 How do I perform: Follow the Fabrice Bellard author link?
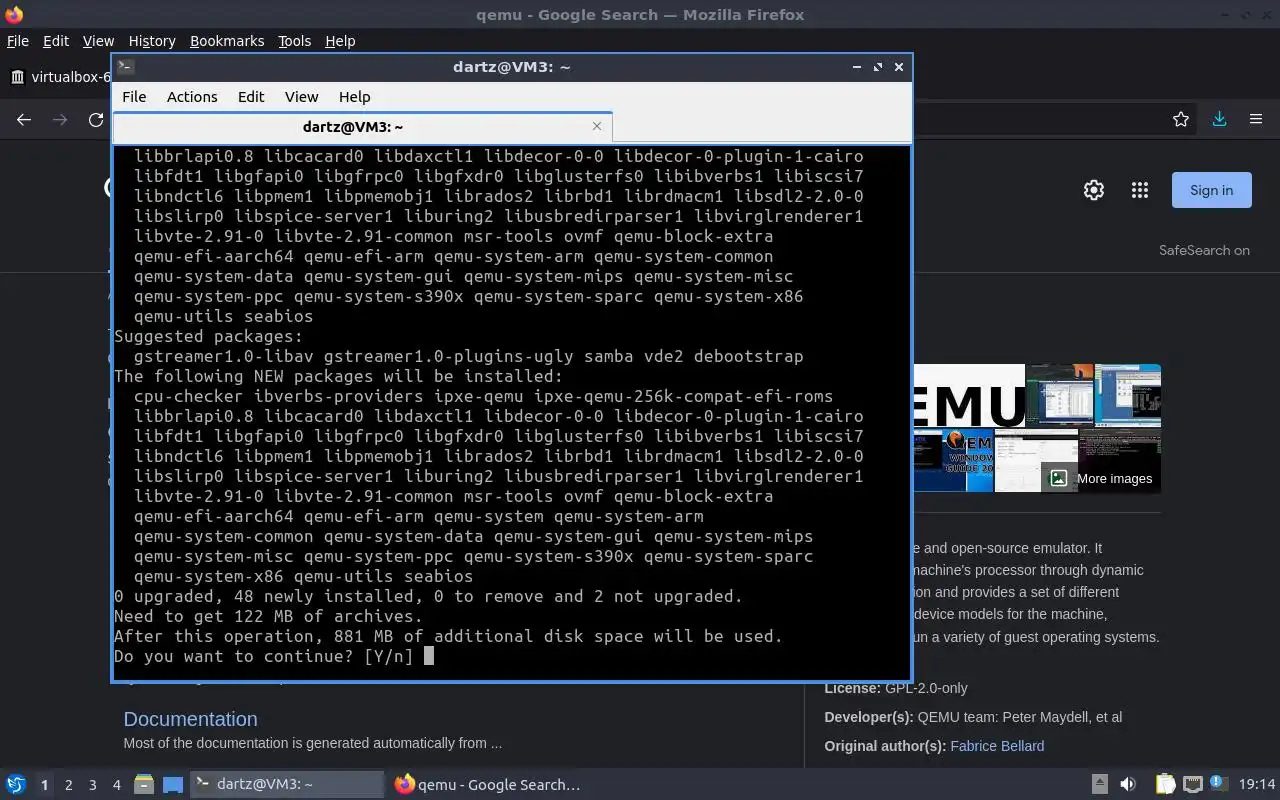(x=997, y=746)
